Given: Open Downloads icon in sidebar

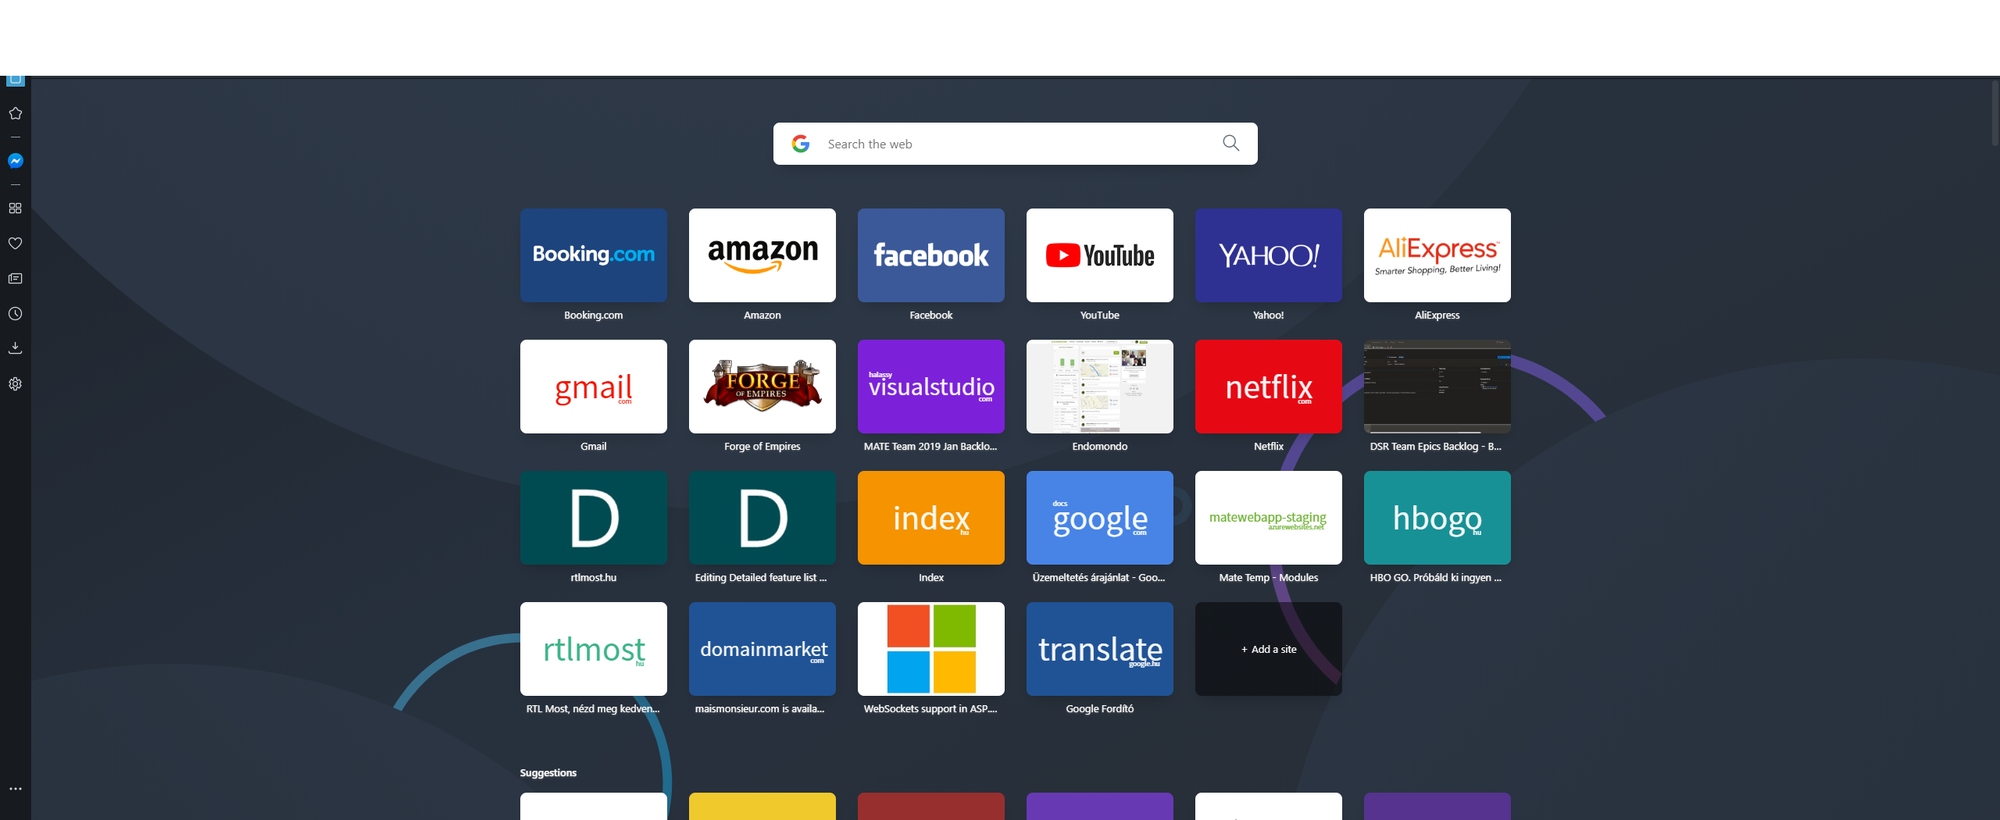Looking at the screenshot, I should point(15,348).
